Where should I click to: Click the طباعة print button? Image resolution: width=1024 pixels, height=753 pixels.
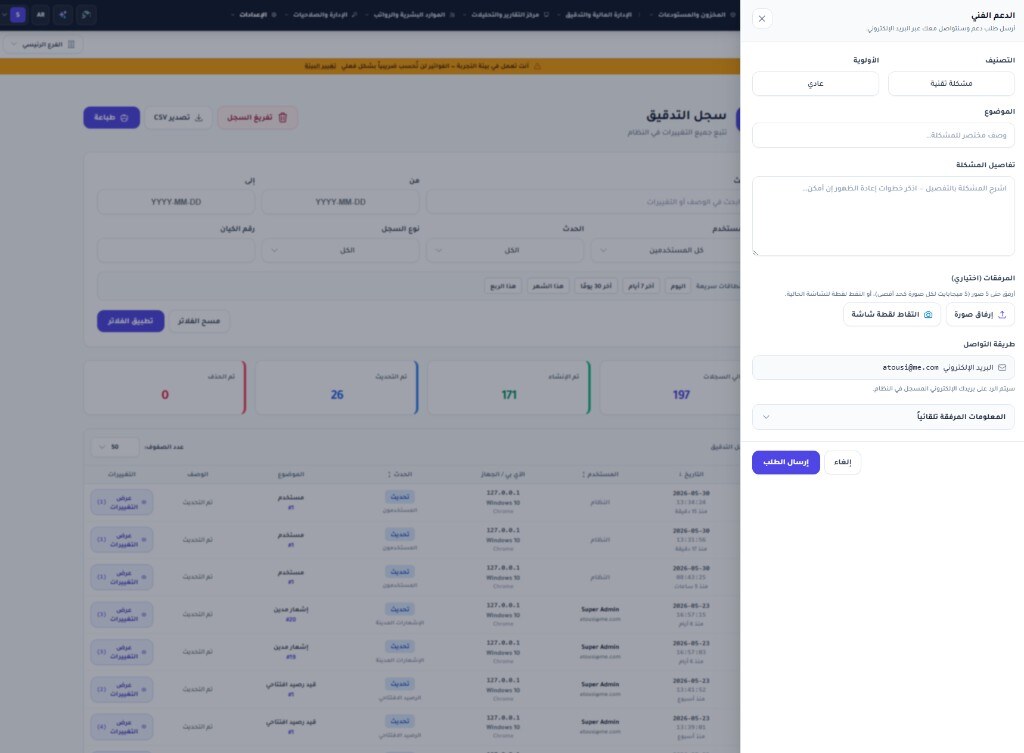click(111, 118)
